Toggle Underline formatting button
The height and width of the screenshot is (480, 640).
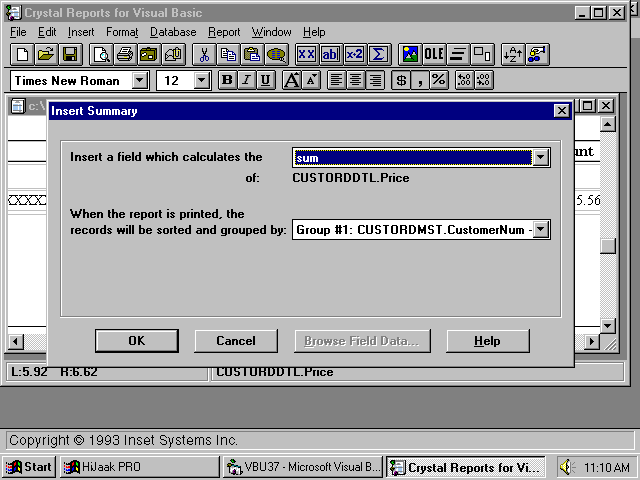265,80
